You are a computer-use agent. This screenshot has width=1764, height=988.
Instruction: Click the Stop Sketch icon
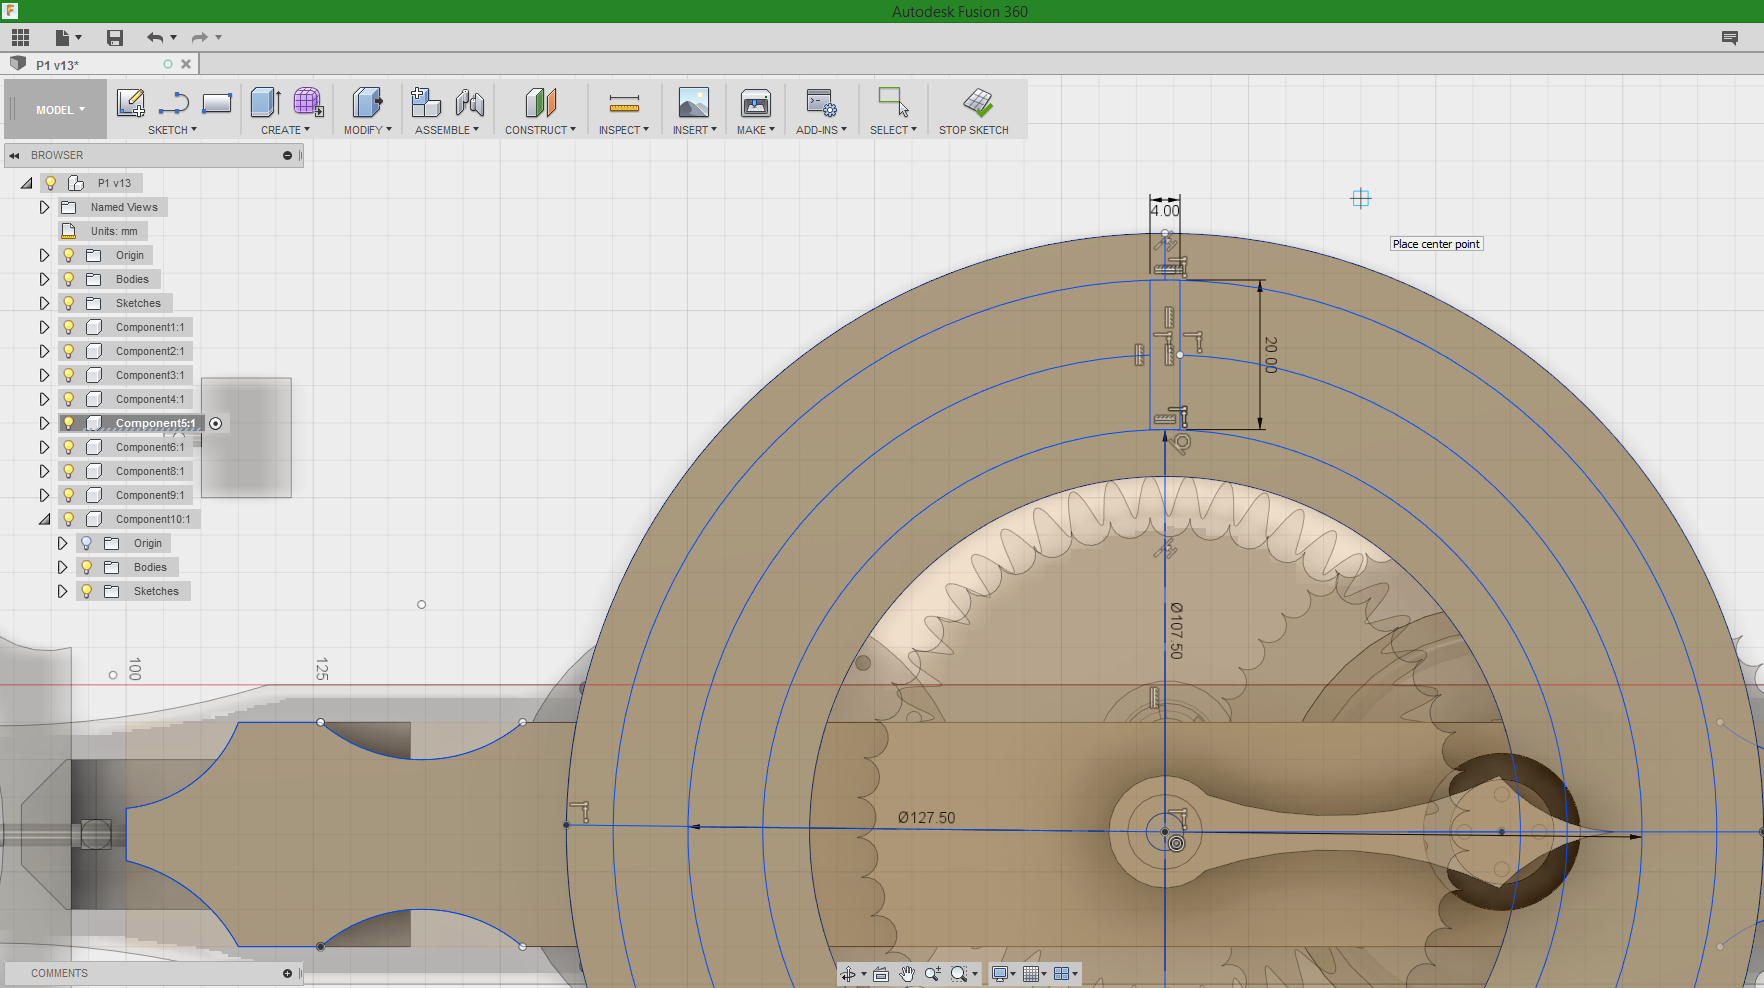[x=978, y=103]
